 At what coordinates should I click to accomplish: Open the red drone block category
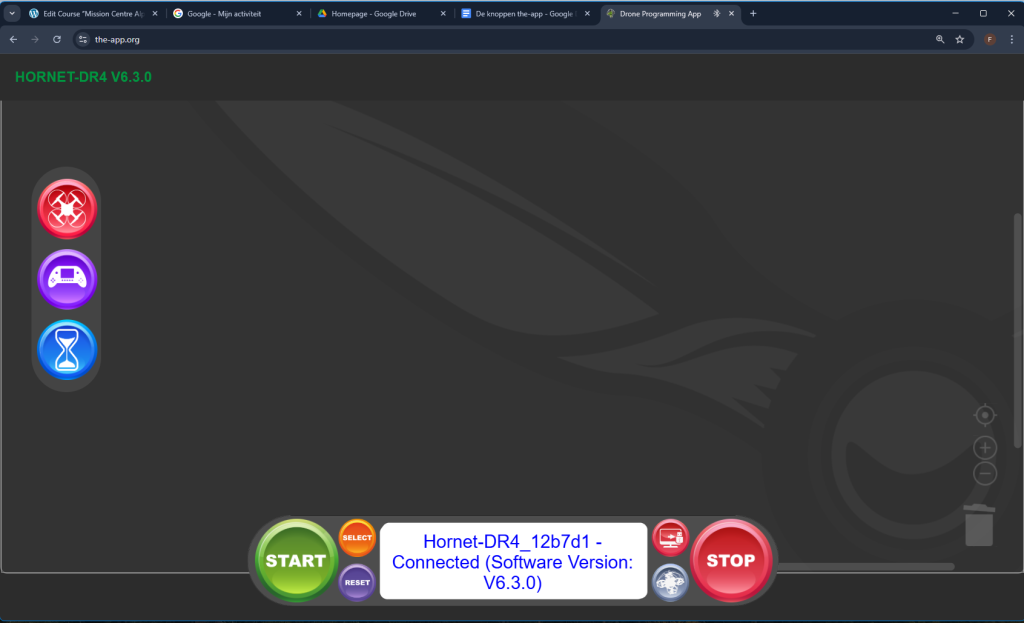67,208
